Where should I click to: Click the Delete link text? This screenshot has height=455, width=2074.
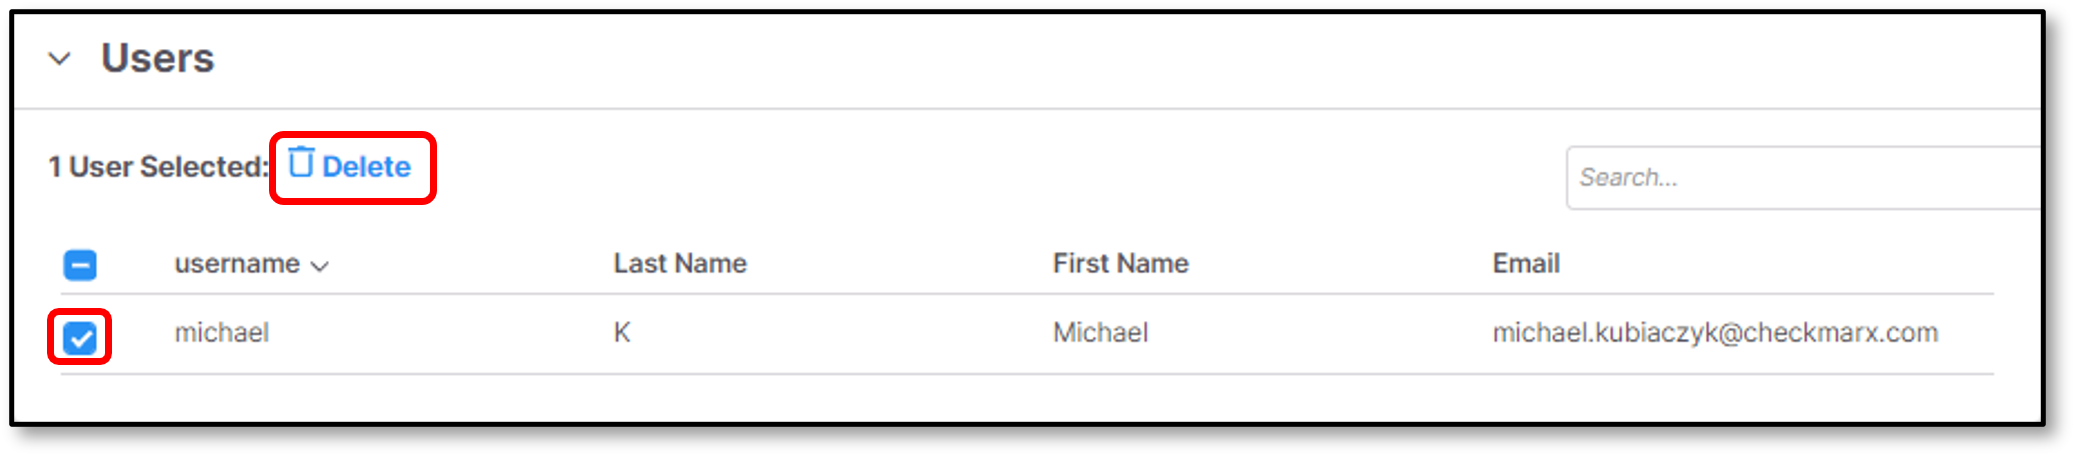pos(366,167)
